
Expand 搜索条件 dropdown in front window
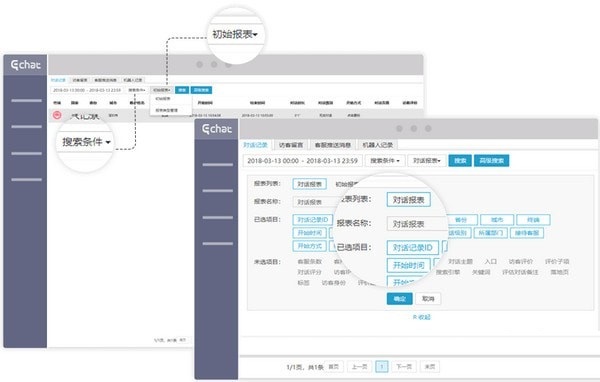click(x=385, y=161)
